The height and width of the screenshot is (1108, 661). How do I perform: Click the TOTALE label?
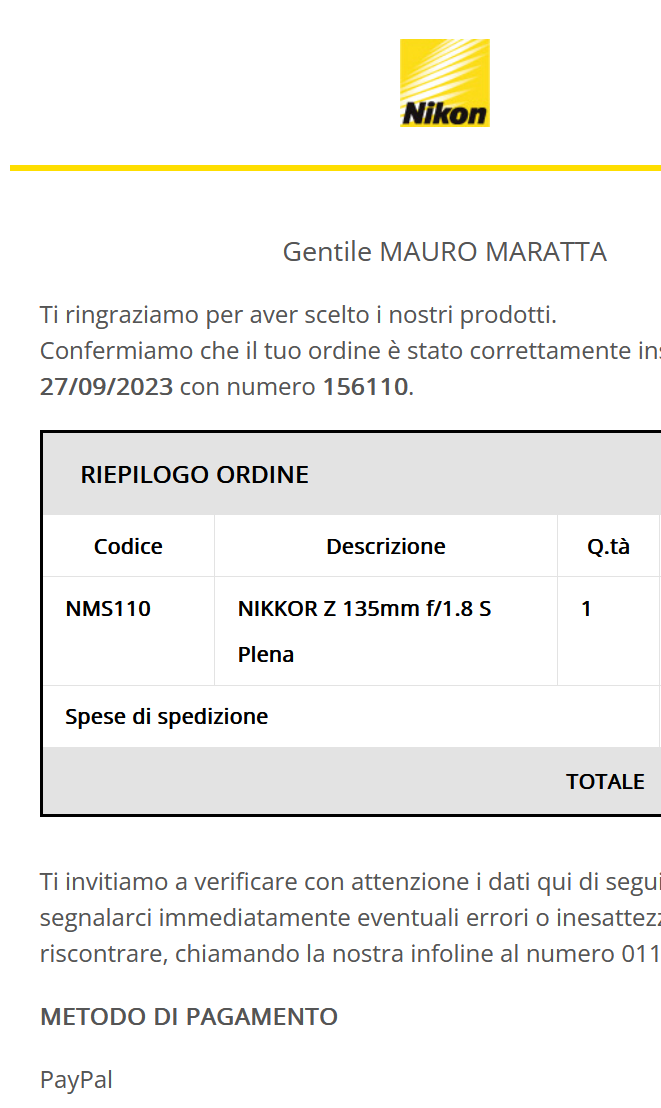point(605,782)
